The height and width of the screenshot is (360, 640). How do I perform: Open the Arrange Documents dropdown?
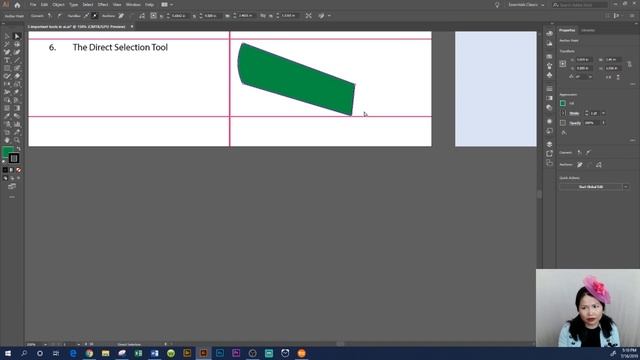[x=167, y=5]
